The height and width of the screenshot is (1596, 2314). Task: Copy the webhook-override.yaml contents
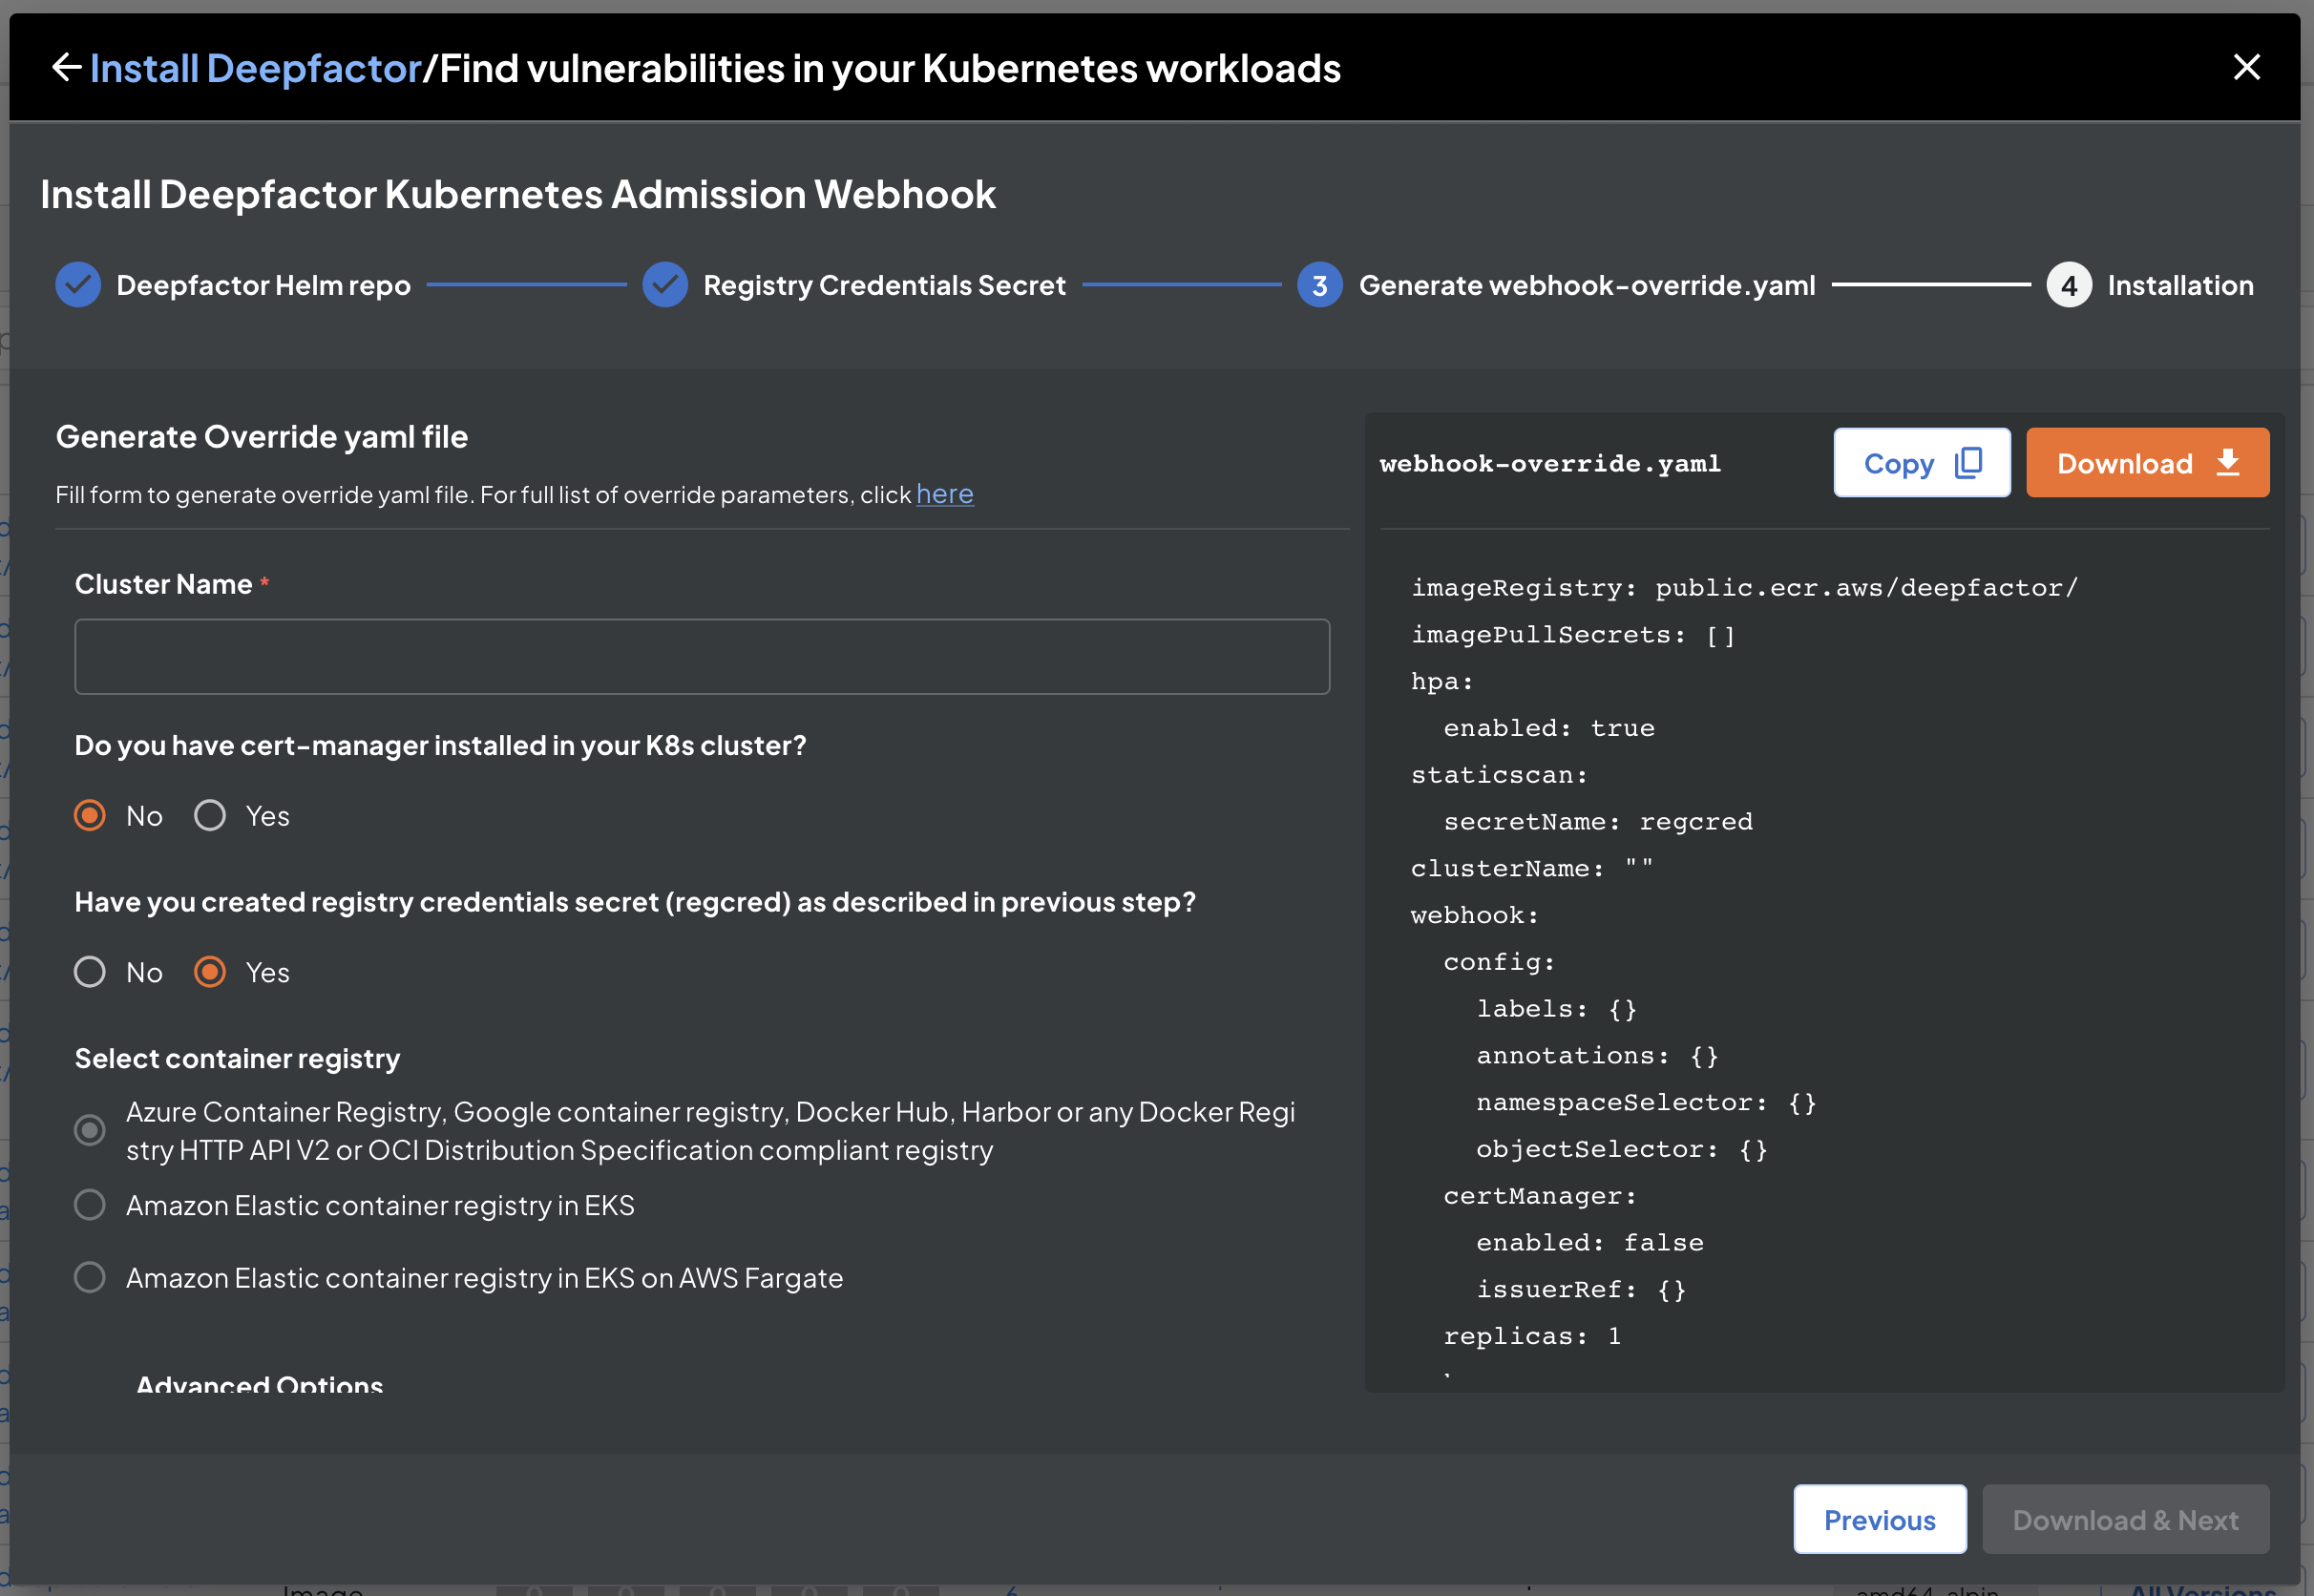1921,463
